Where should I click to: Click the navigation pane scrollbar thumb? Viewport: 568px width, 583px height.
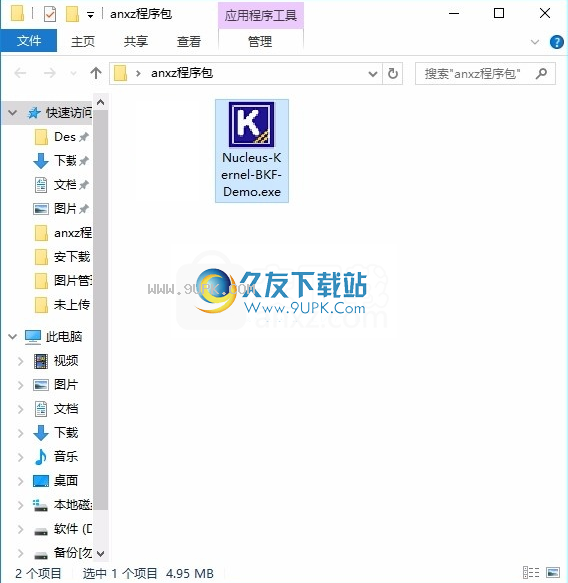point(100,310)
